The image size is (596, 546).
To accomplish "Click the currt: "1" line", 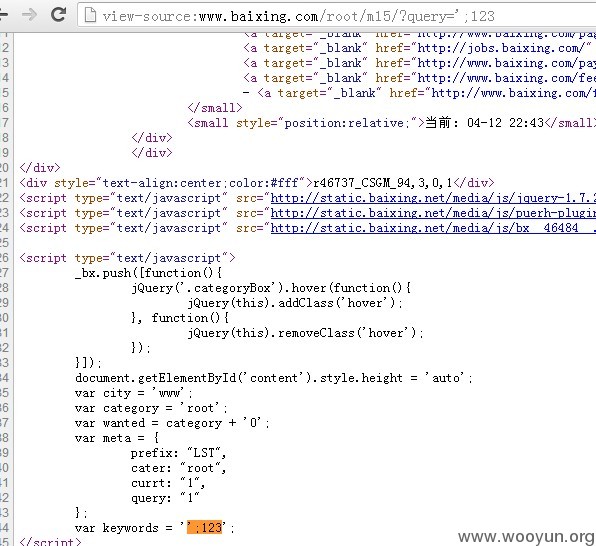I will pos(168,483).
